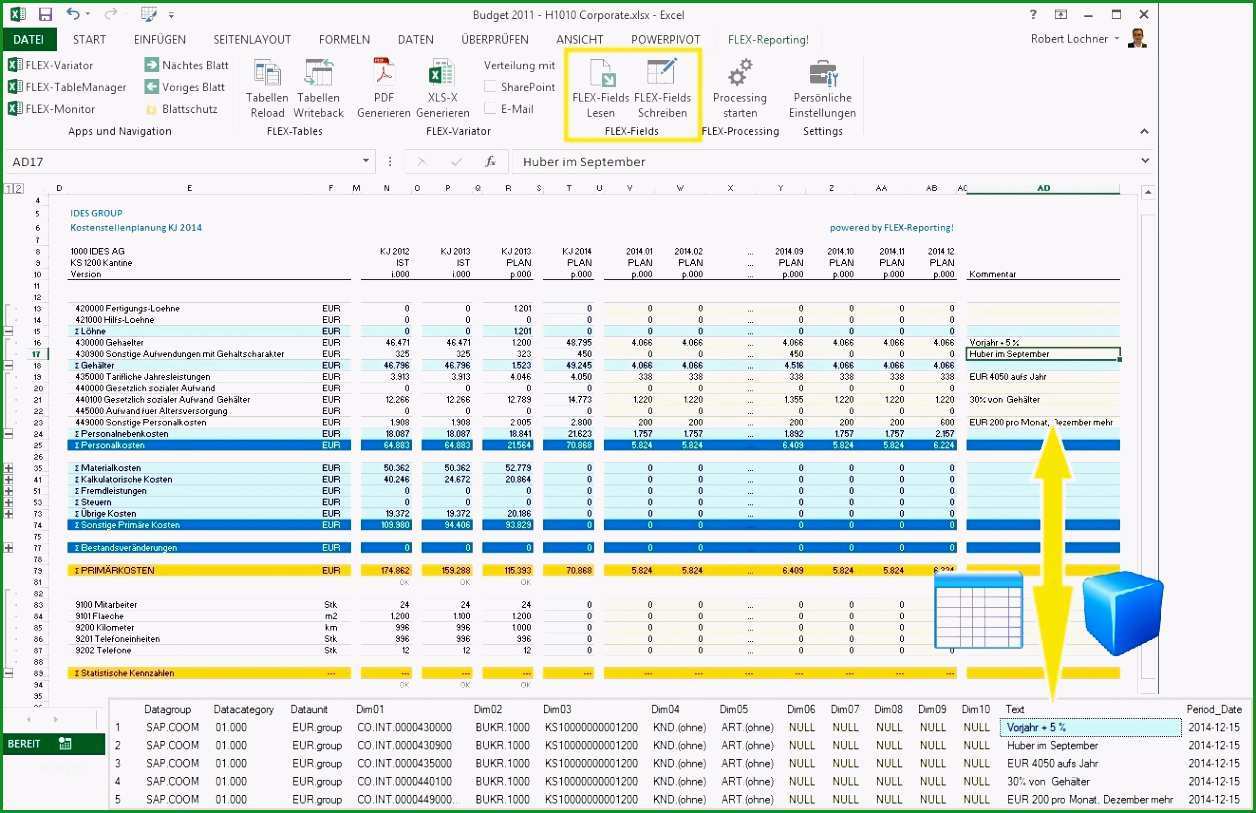This screenshot has height=813, width=1256.
Task: Expand the formula bar
Action: click(x=1145, y=162)
